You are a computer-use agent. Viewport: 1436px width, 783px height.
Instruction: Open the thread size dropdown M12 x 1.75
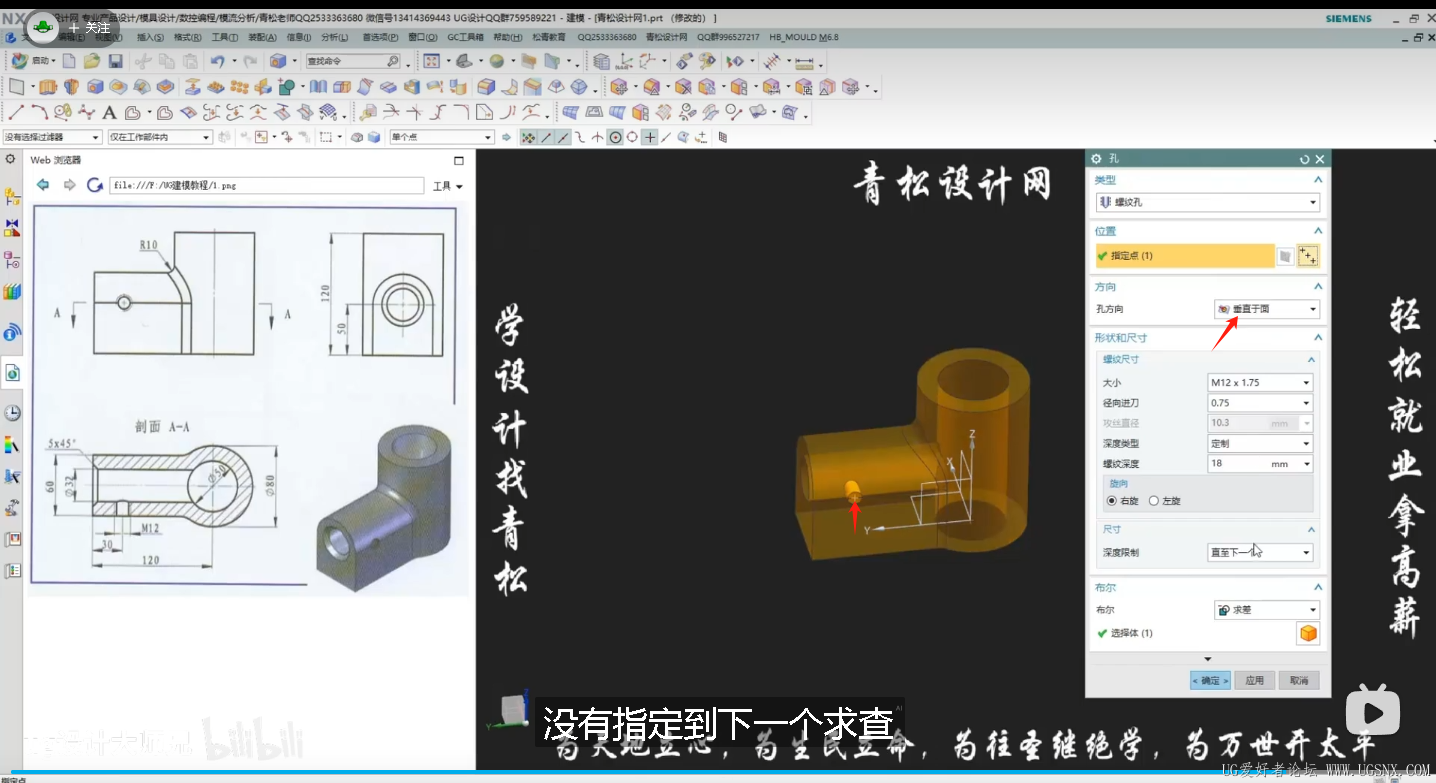point(1260,382)
